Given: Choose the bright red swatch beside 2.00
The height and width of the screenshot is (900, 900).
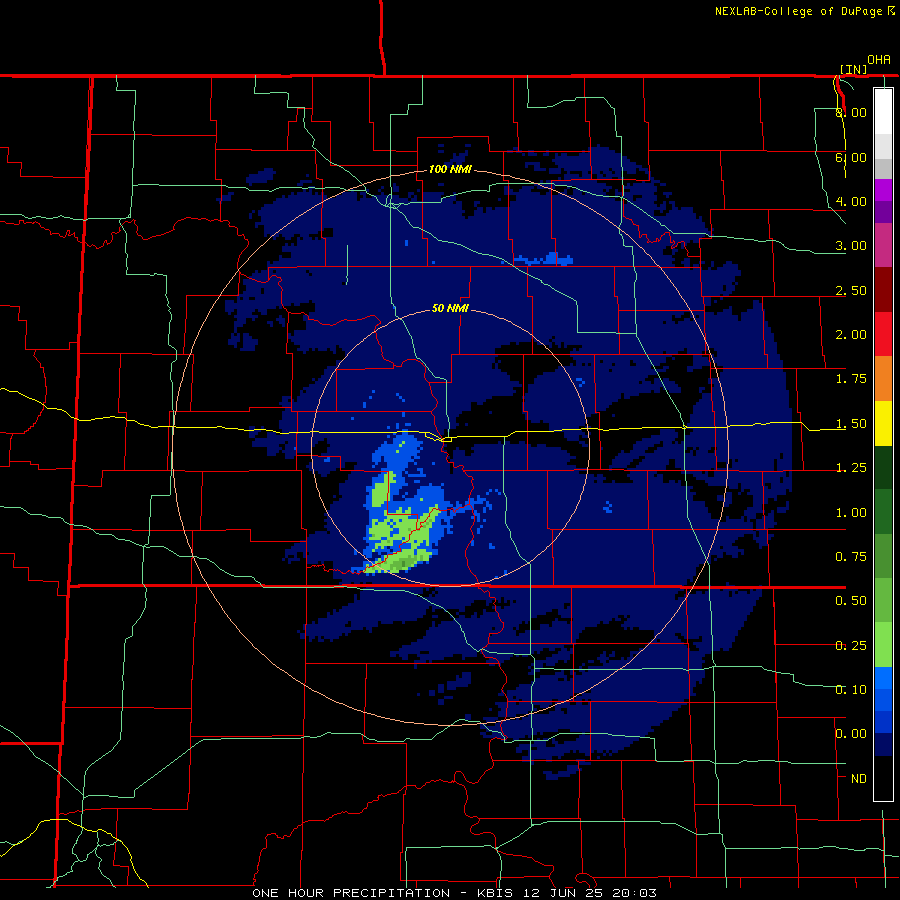Looking at the screenshot, I should click(883, 334).
